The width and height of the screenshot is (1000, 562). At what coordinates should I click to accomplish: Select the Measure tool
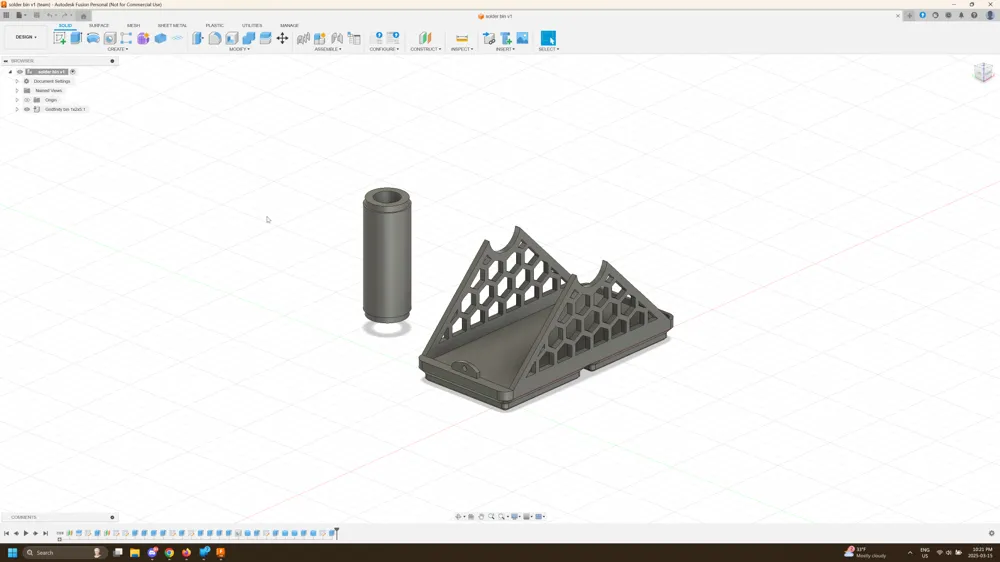click(462, 38)
